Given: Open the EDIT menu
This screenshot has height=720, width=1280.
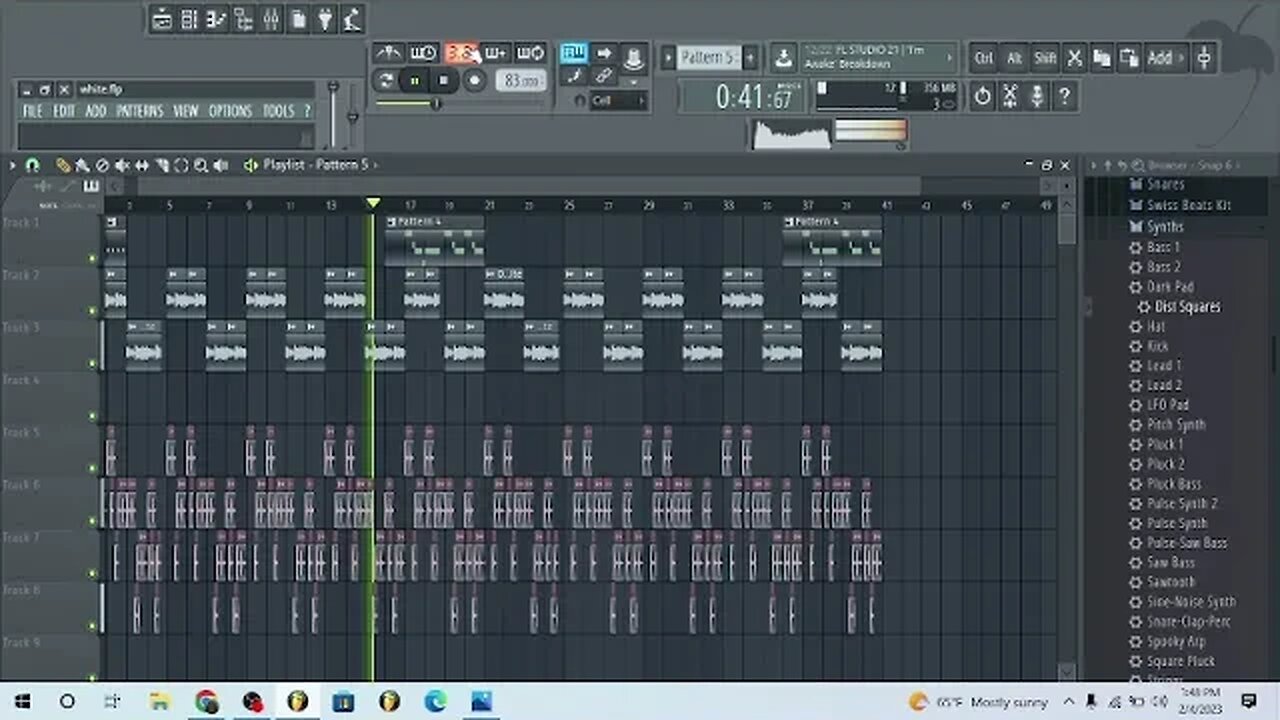Looking at the screenshot, I should 64,111.
